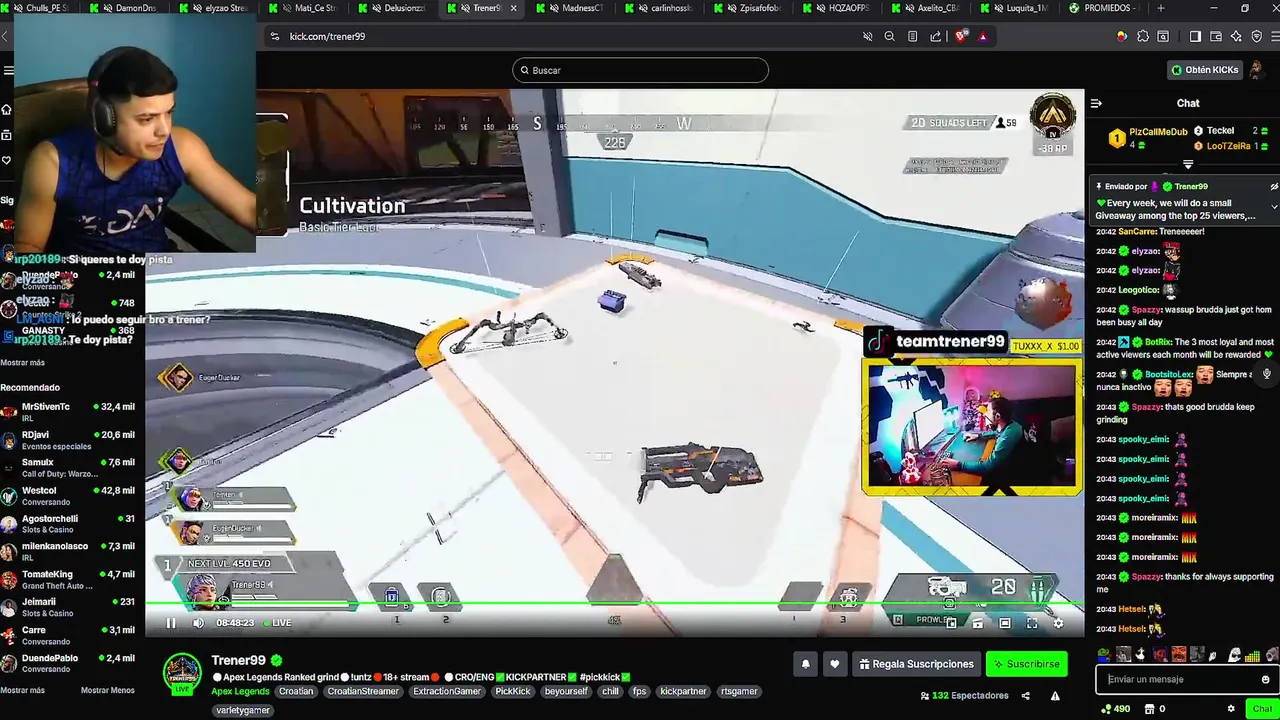The image size is (1280, 720).
Task: Open channel points 490 indicator
Action: click(x=1115, y=709)
